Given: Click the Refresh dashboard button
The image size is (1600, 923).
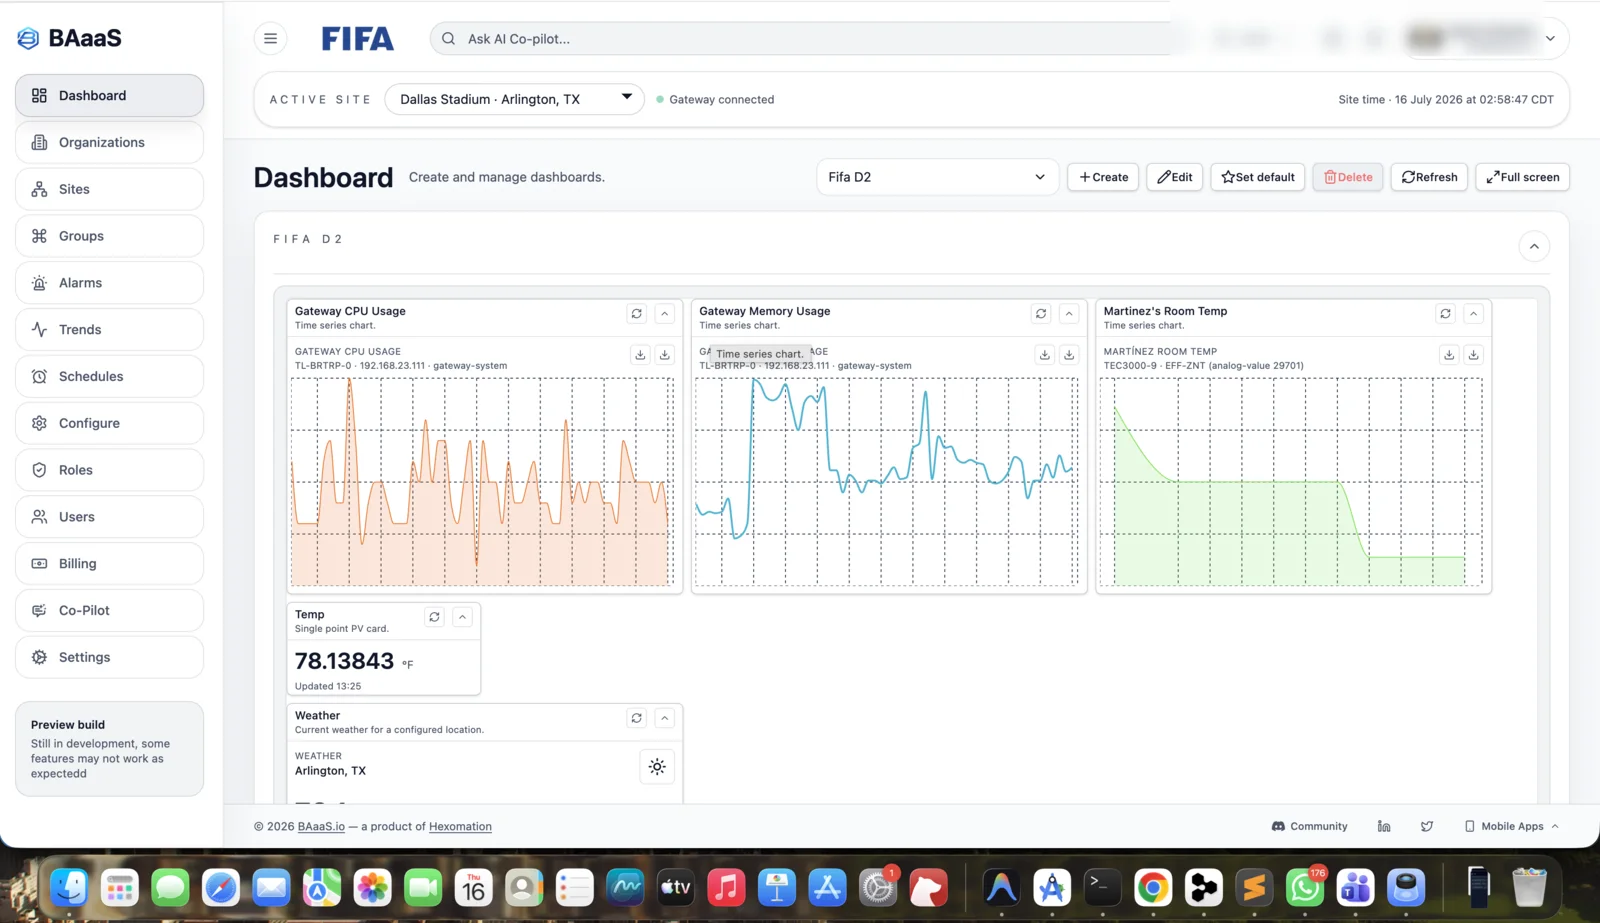Looking at the screenshot, I should [1429, 177].
